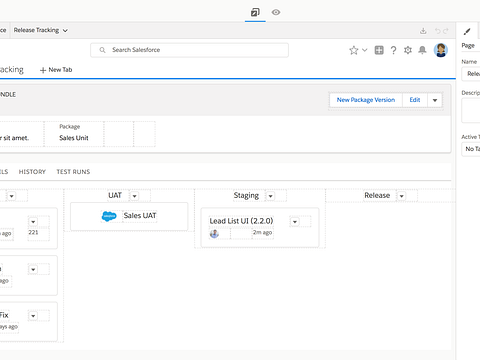Open dropdown on the card showing 221
The width and height of the screenshot is (480, 360).
tap(33, 222)
